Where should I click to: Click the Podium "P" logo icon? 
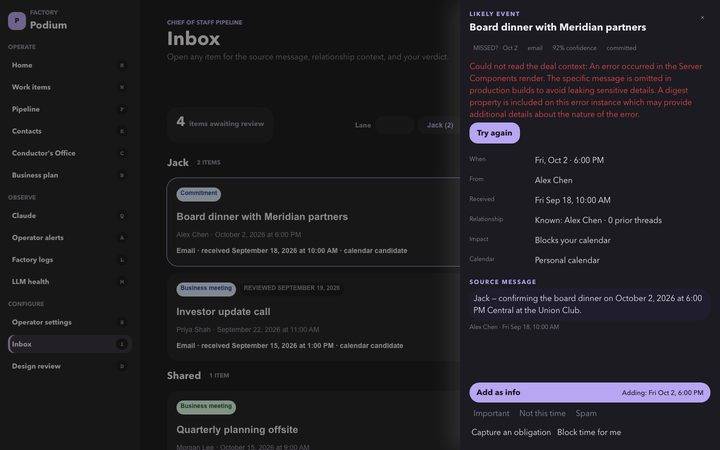(x=17, y=21)
